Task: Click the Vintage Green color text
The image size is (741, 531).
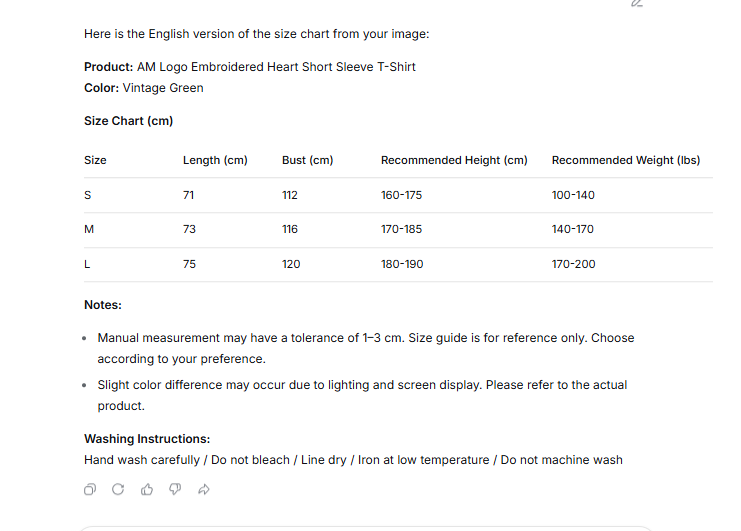Action: pos(163,88)
